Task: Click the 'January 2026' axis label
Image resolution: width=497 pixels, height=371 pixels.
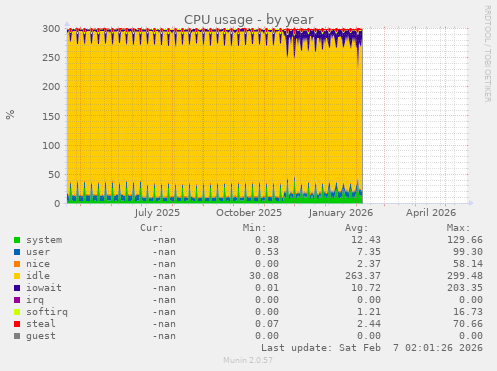Action: (341, 213)
